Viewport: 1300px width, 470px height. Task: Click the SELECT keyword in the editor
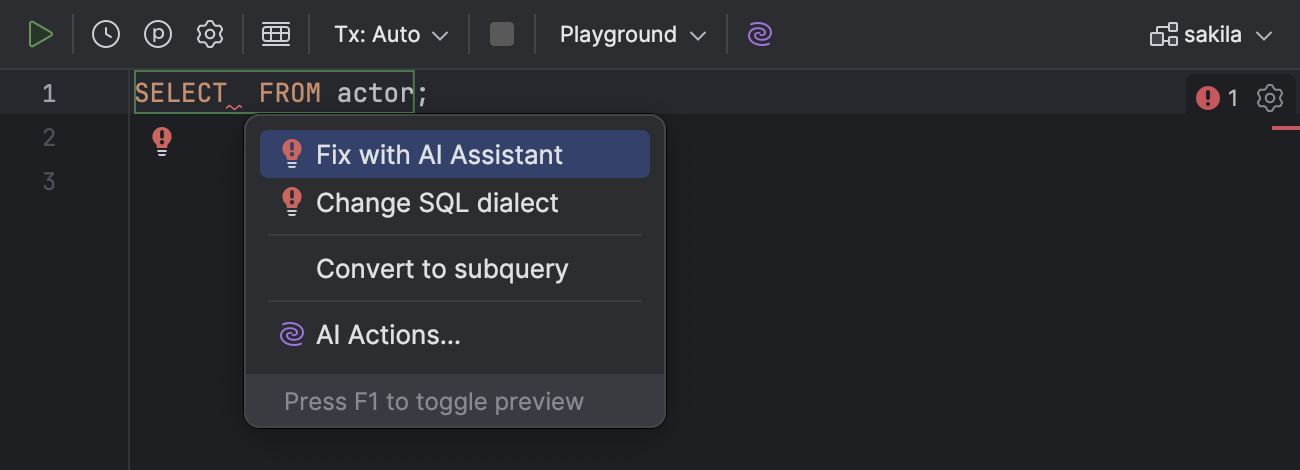(181, 94)
